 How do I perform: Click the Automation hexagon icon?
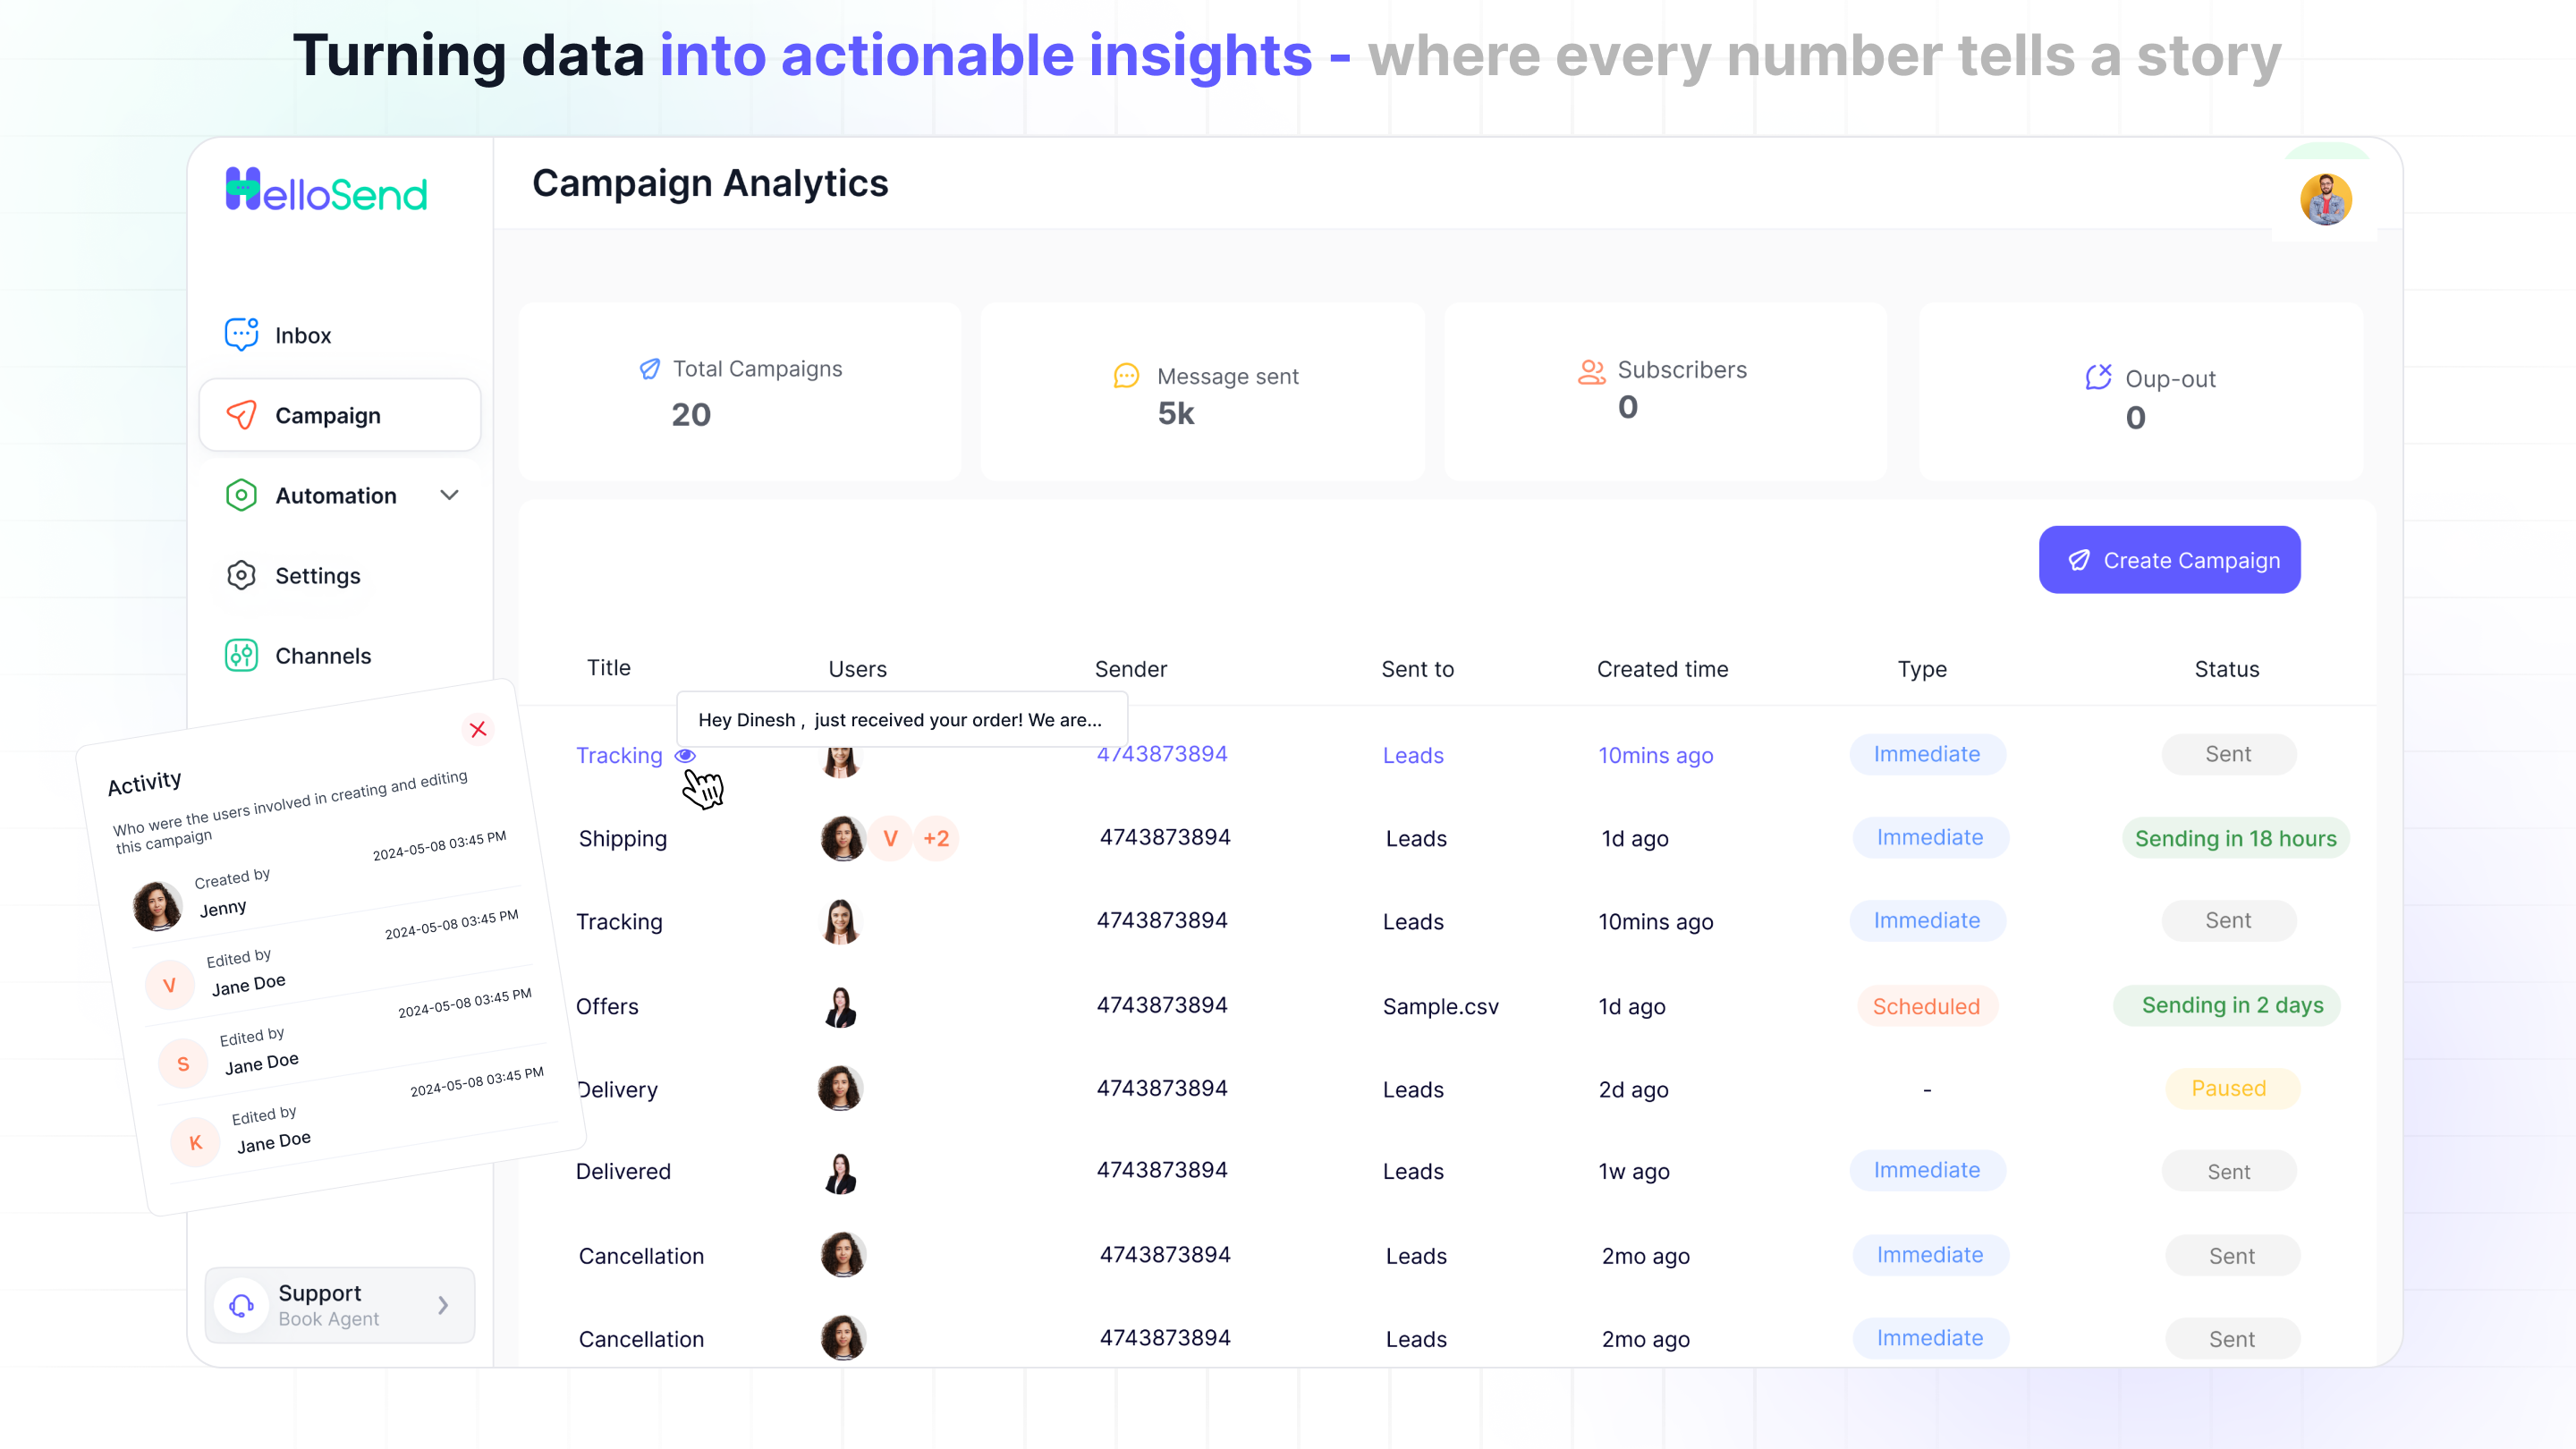click(241, 495)
